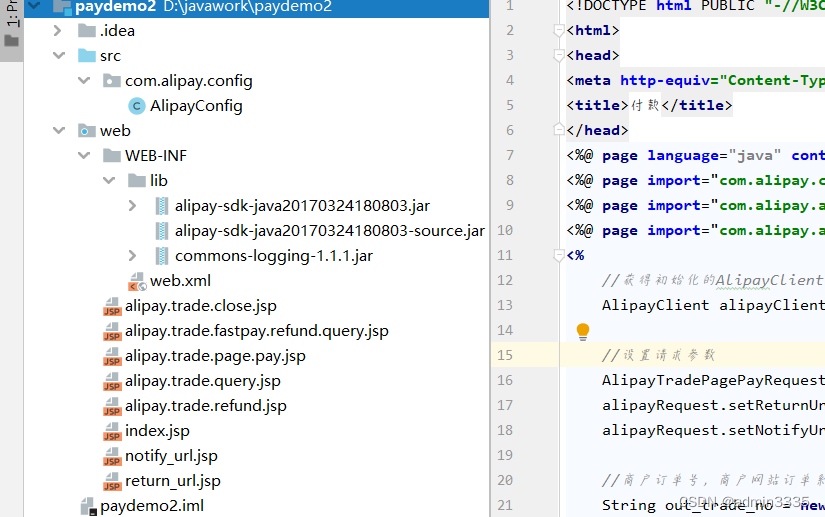Click the alipayRequest.setNotifyUrl code line

pyautogui.click(x=713, y=430)
